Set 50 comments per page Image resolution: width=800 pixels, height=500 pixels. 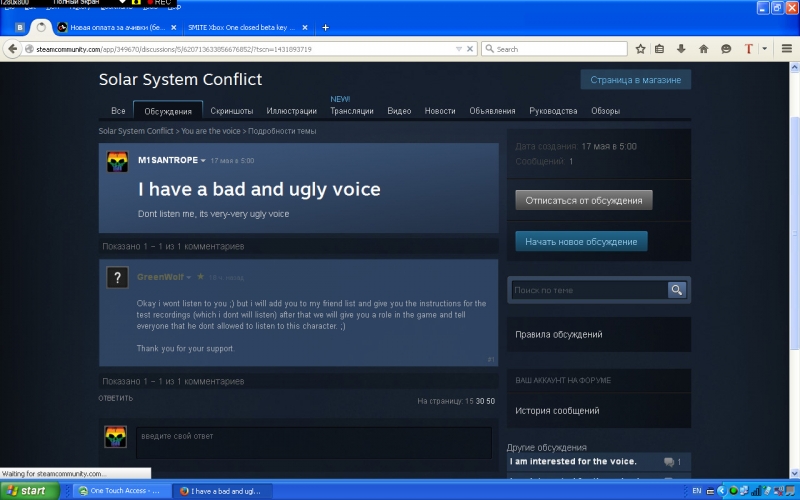pos(490,402)
